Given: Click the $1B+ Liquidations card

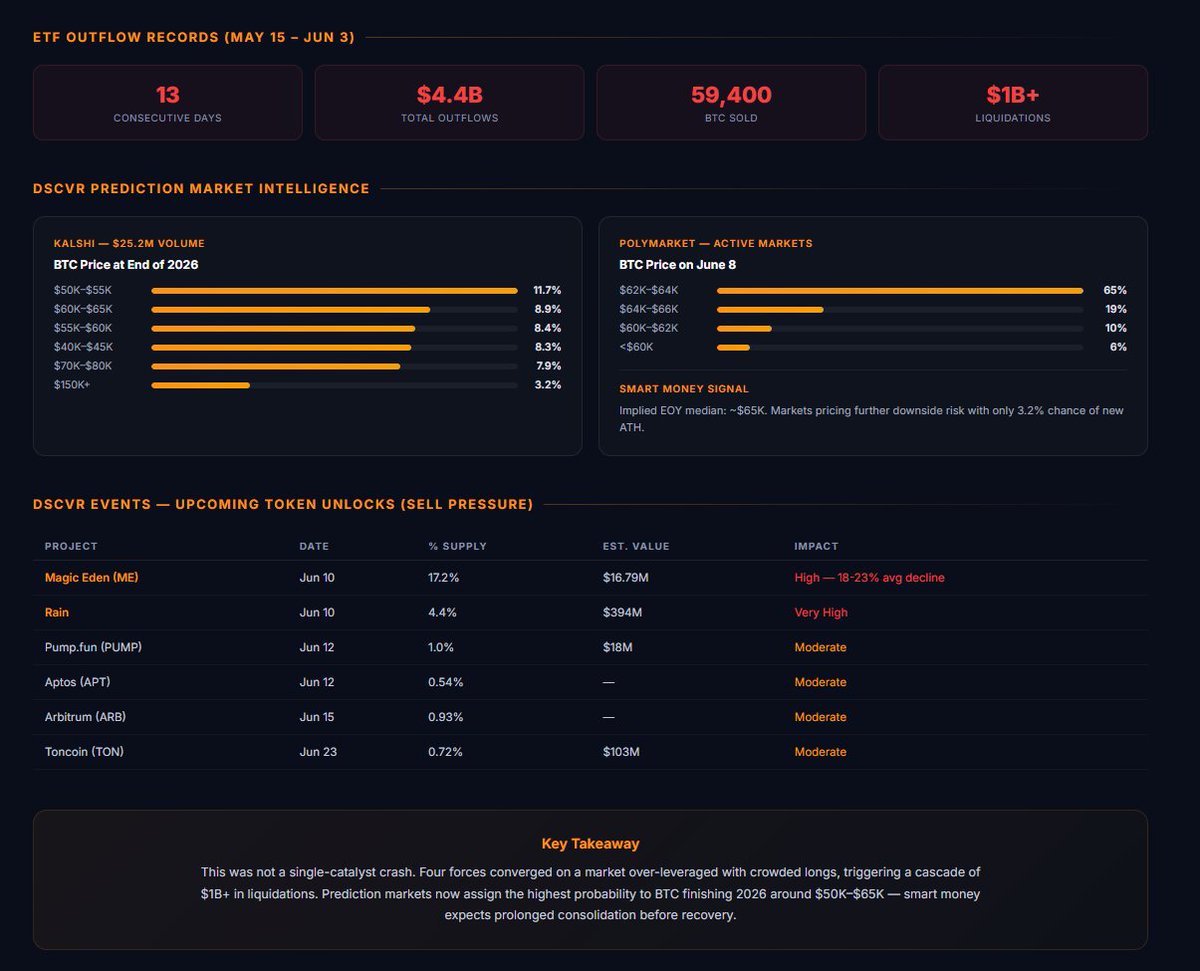Looking at the screenshot, I should [1013, 103].
